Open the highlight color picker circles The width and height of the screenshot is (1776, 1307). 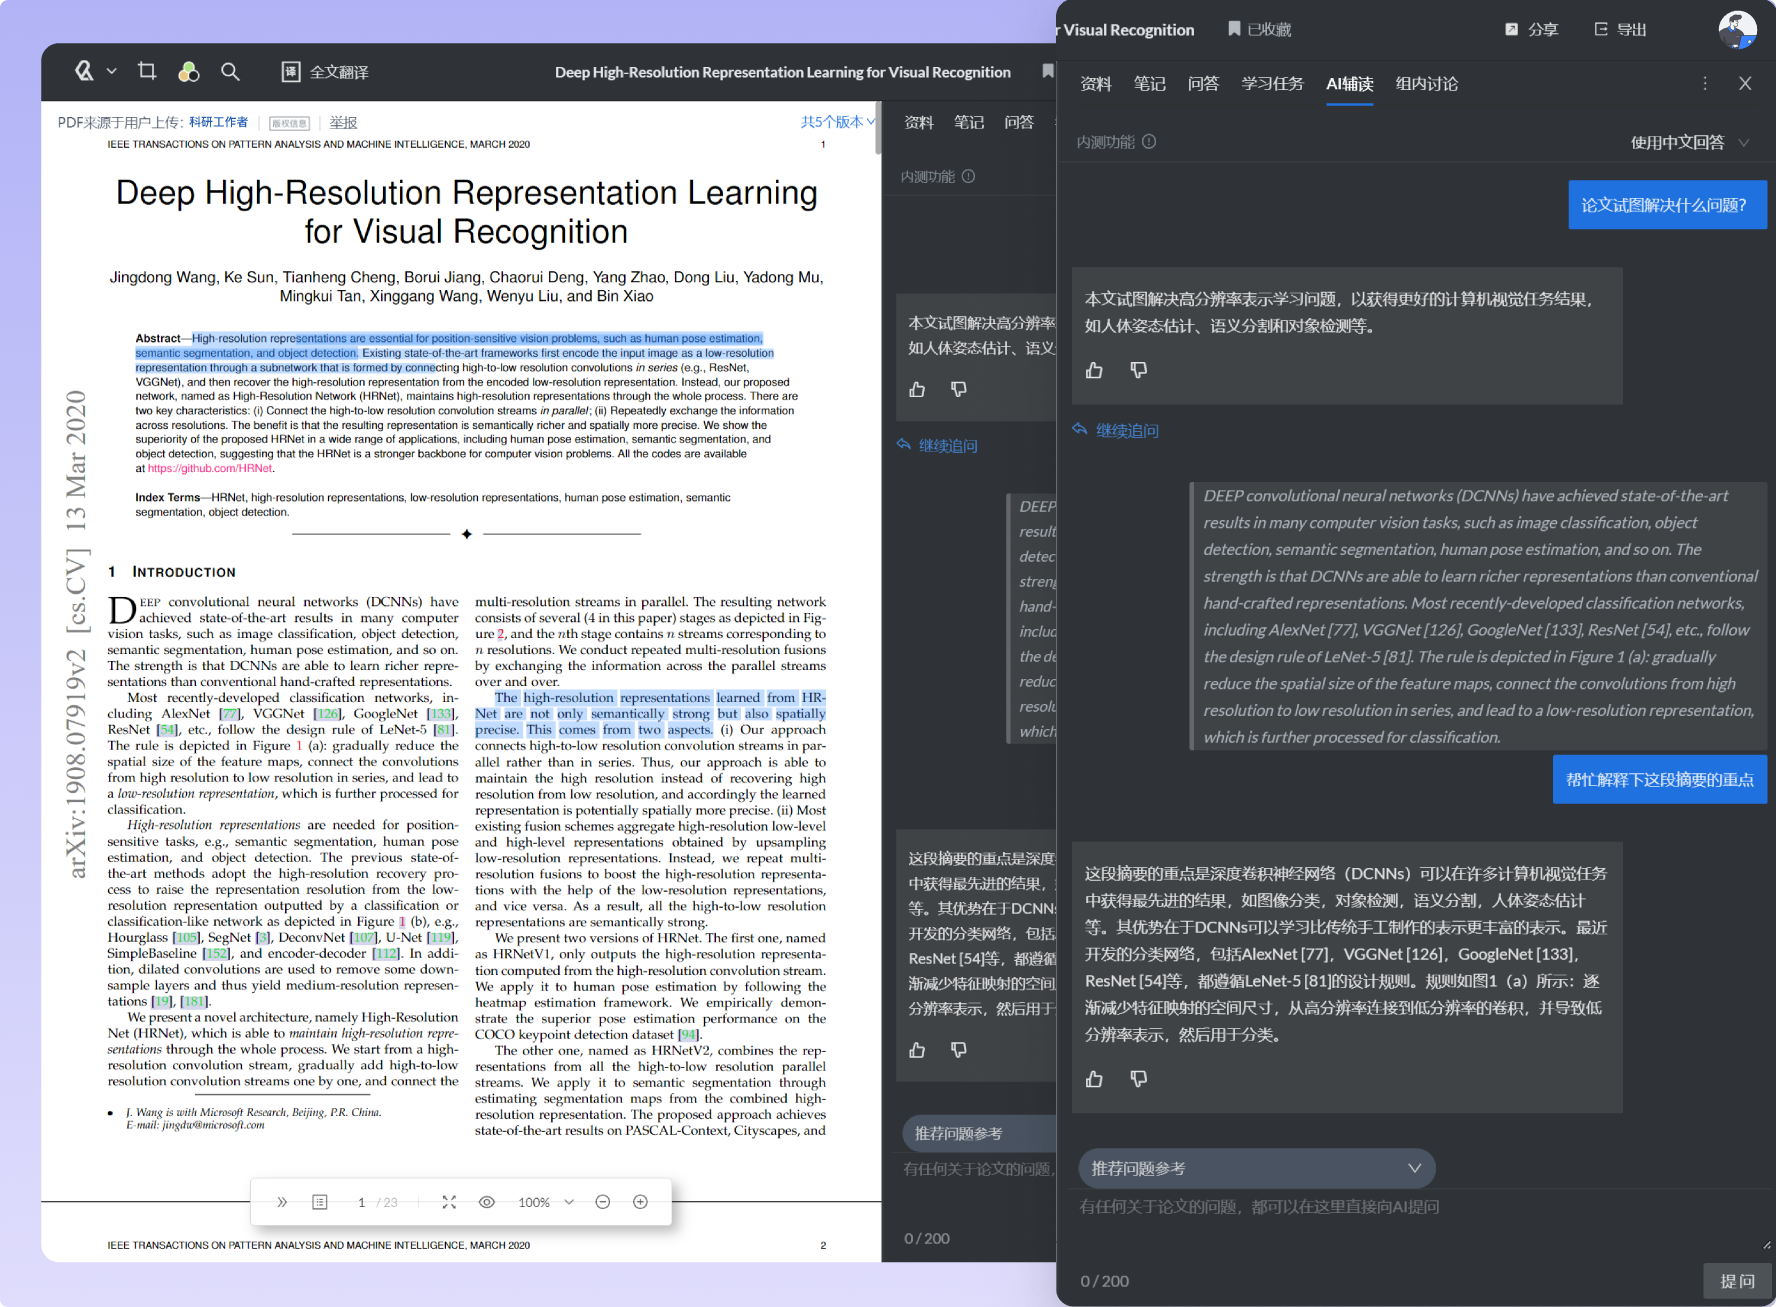point(189,71)
